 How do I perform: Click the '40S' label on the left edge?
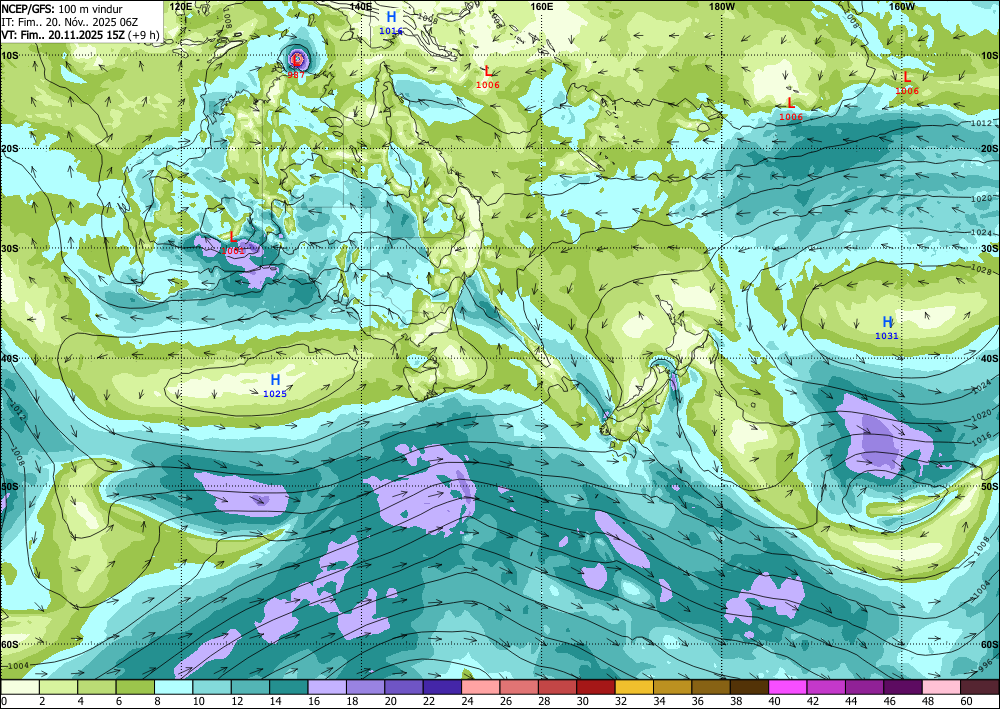point(10,358)
